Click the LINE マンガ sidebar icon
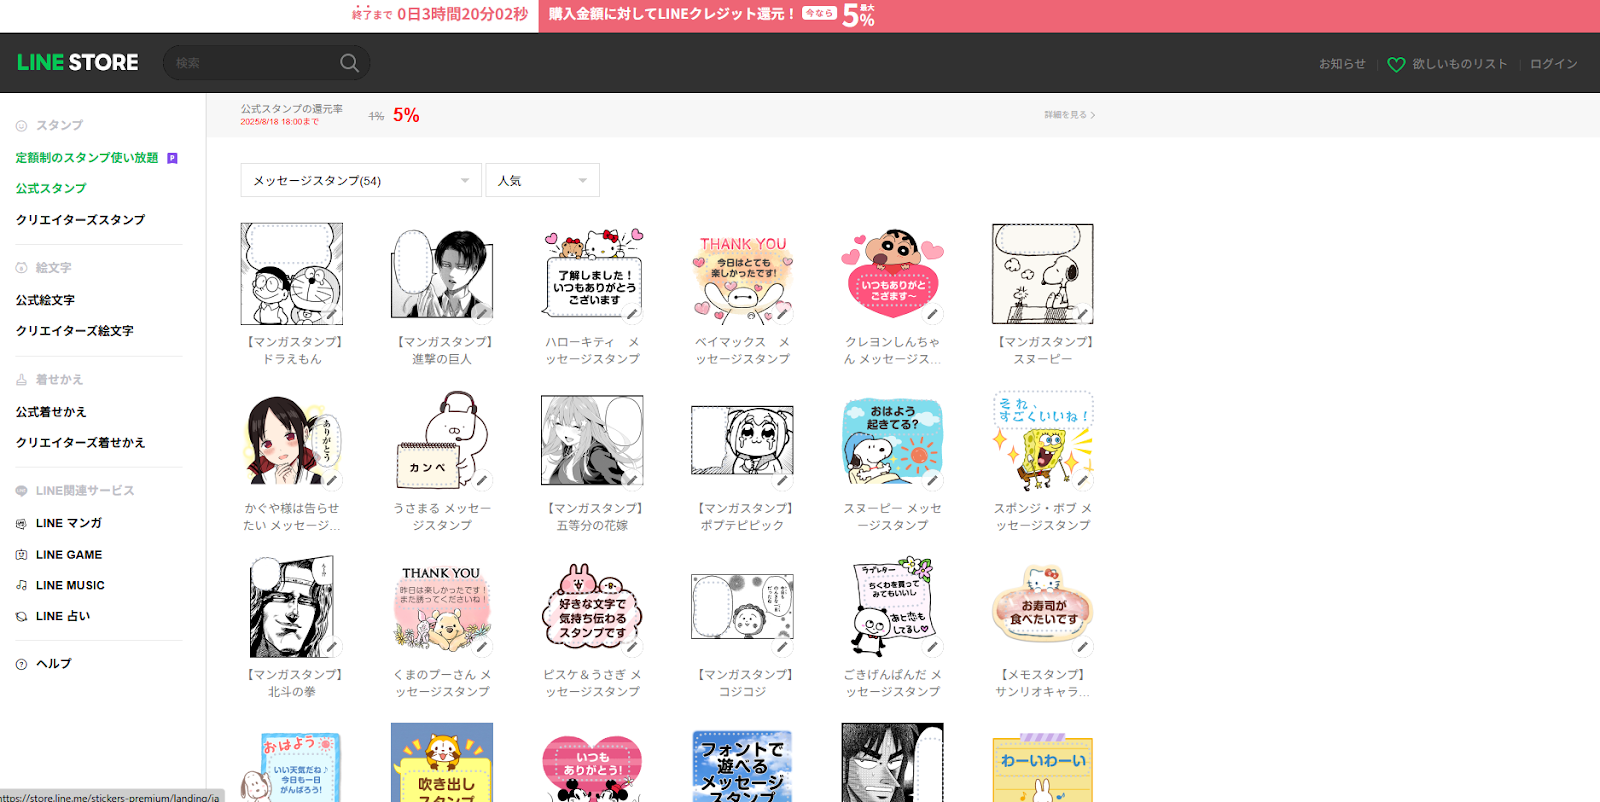 [21, 523]
